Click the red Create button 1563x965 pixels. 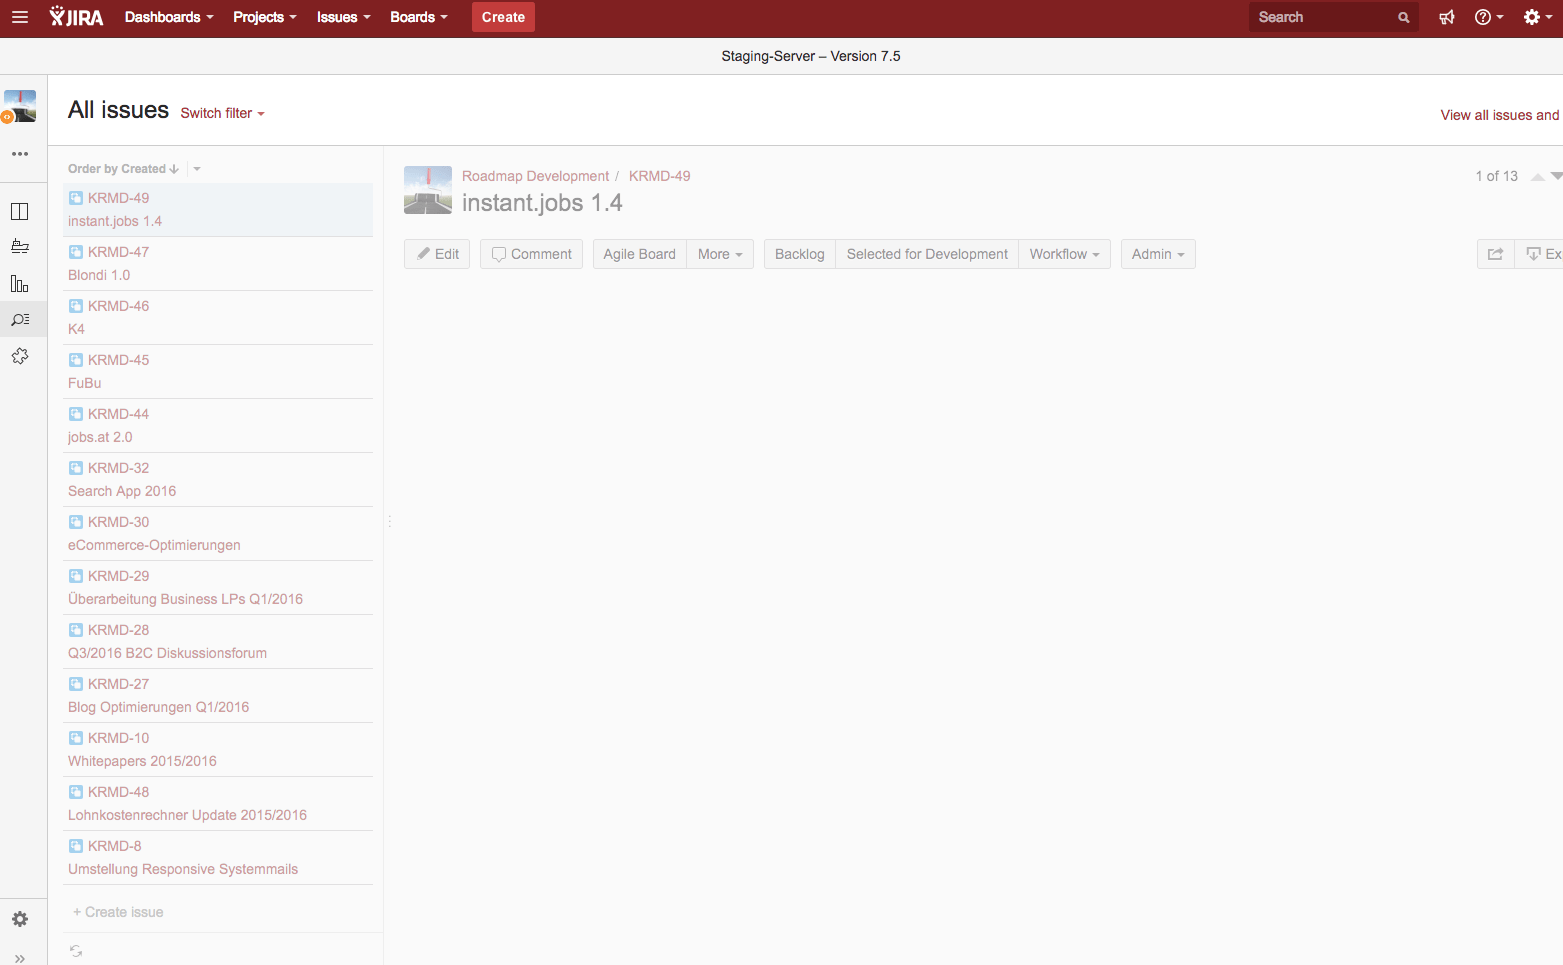(503, 17)
